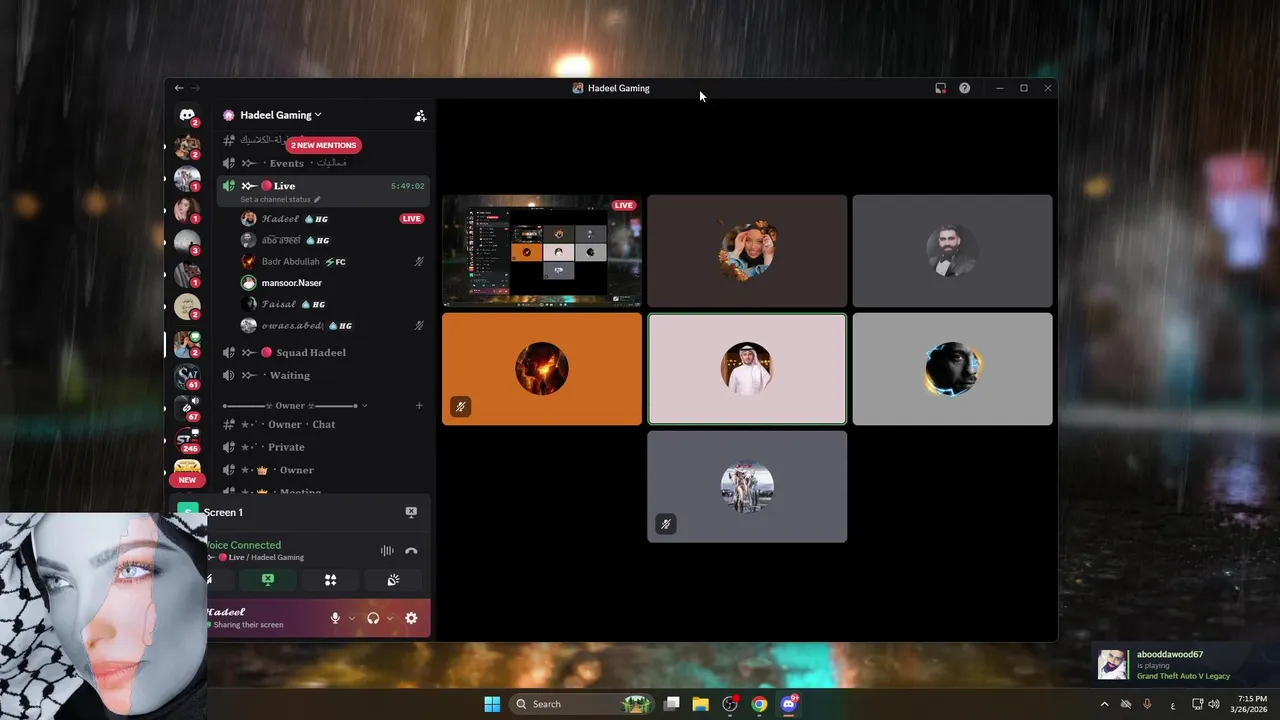Select mansoor.Naser in the voice list

[x=324, y=283]
